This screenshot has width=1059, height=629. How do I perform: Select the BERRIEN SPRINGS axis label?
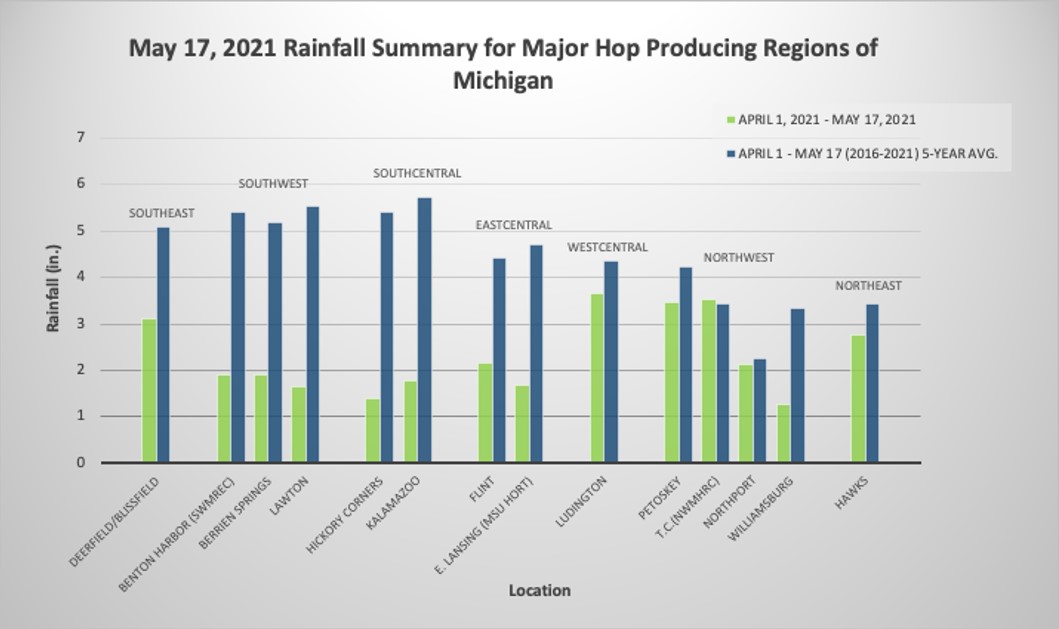coord(235,512)
